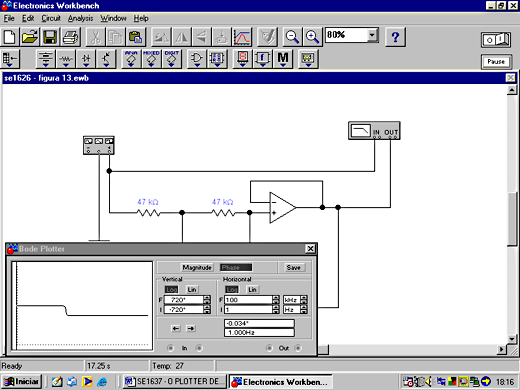
Task: Change the kHz unit spinner
Action: pos(304,300)
